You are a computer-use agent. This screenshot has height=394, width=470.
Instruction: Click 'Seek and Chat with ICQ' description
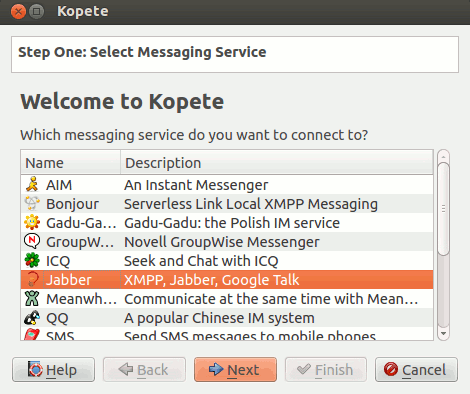[201, 261]
